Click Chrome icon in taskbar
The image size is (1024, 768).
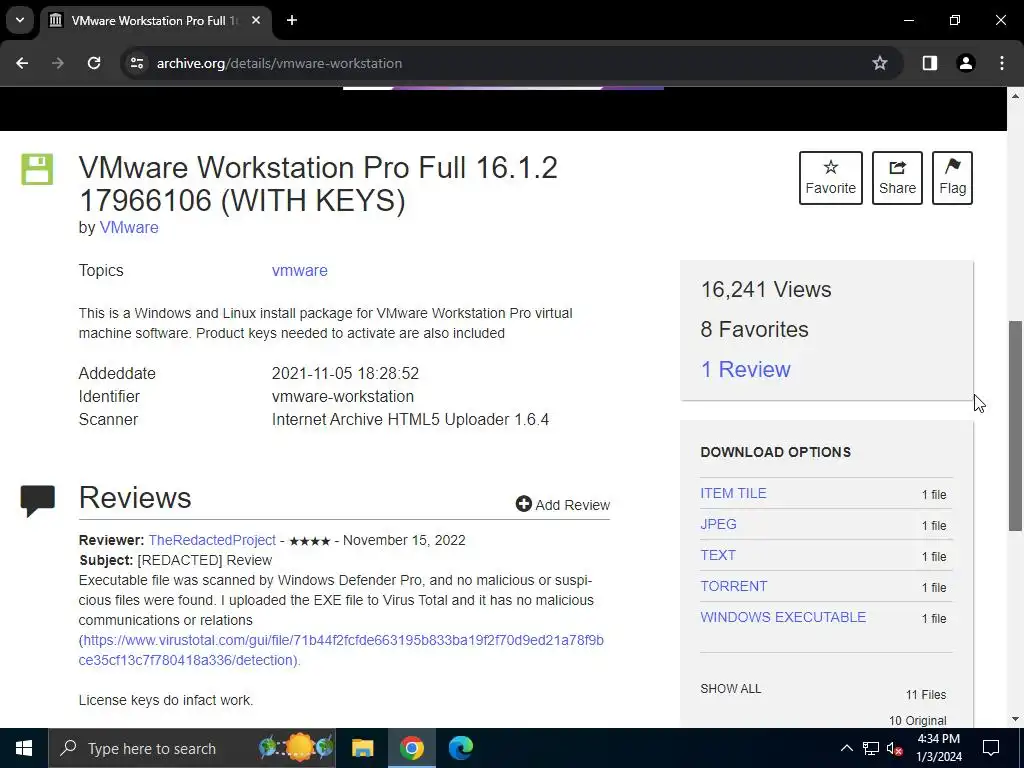coord(411,748)
